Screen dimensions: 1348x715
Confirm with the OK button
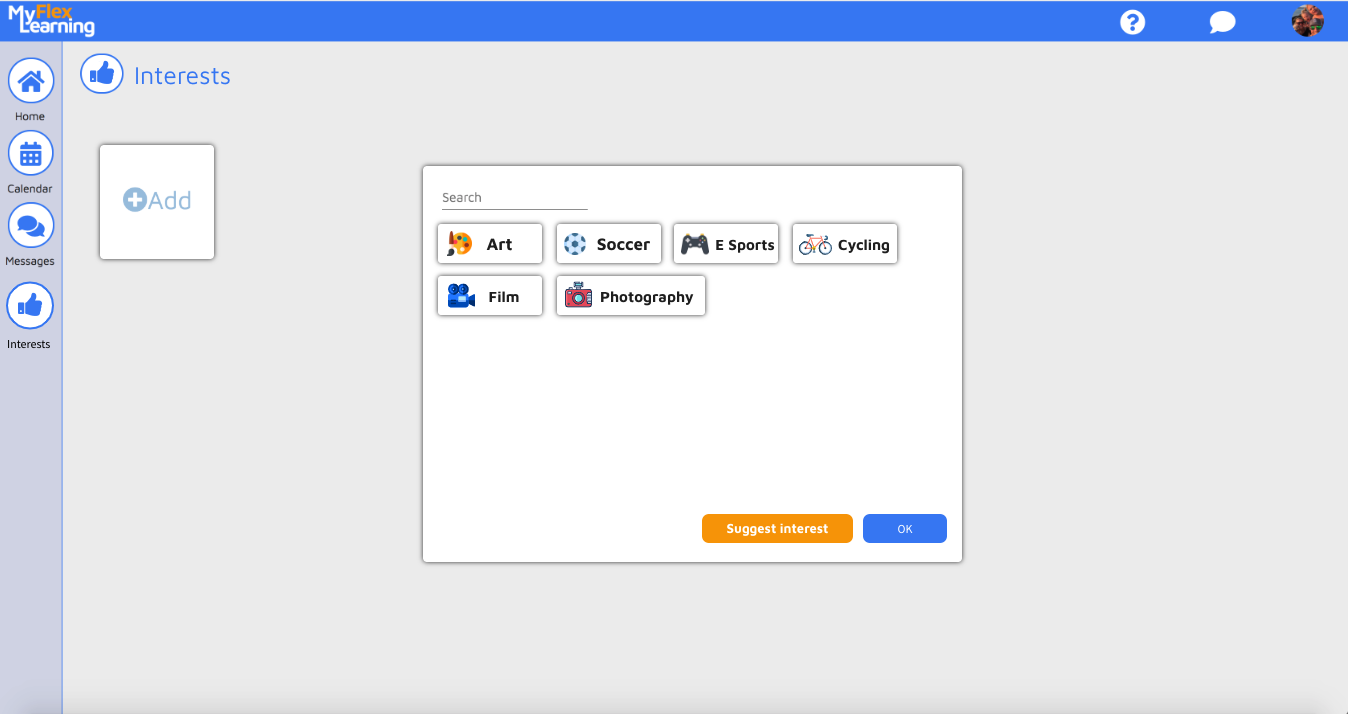pos(904,529)
